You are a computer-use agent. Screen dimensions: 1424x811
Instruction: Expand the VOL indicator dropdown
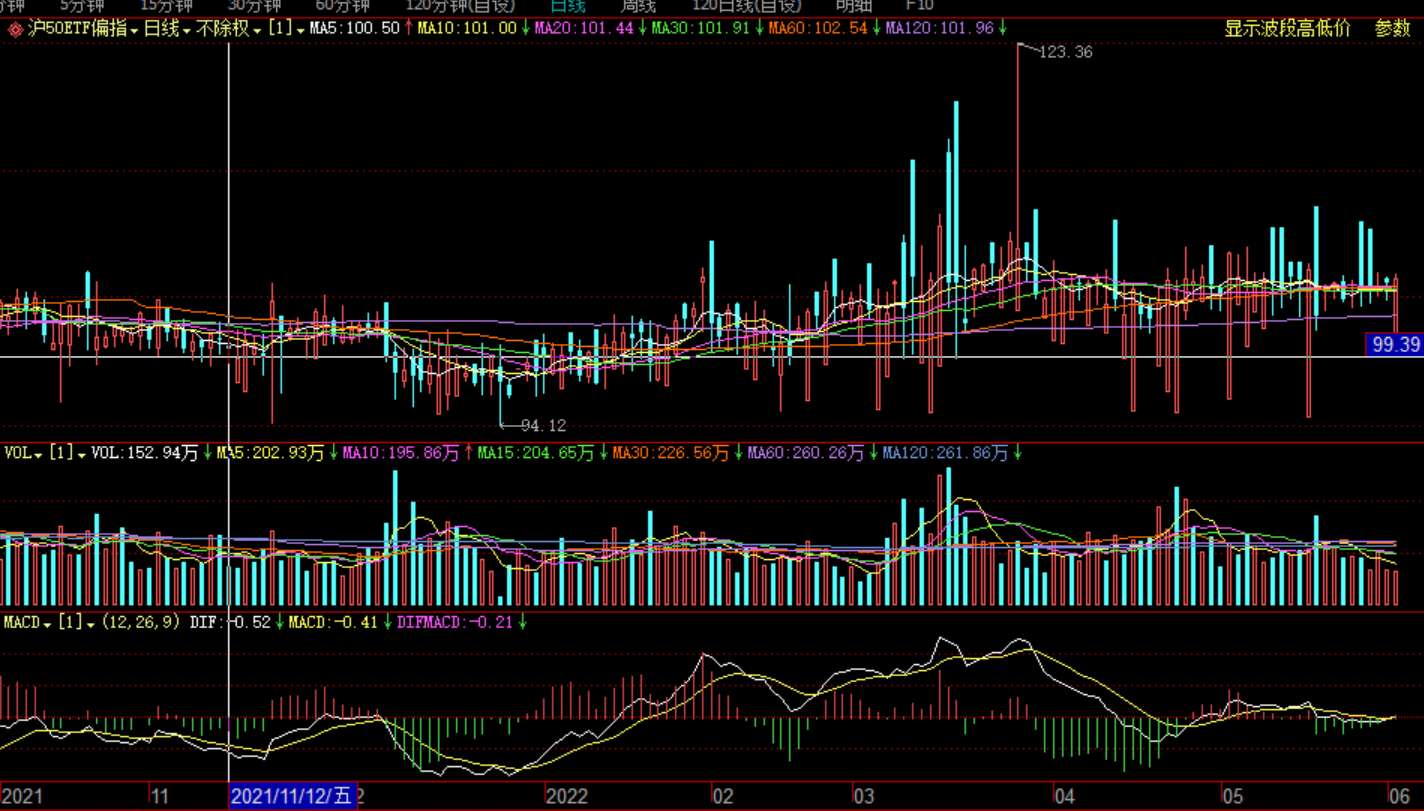38,454
